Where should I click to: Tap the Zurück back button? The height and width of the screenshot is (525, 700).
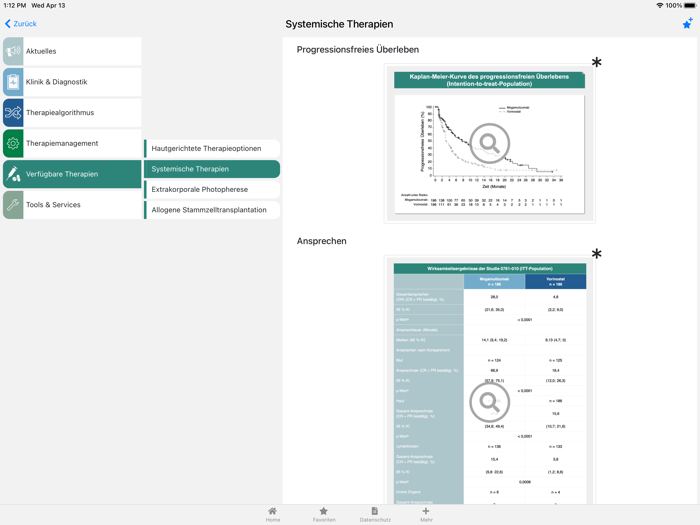[x=21, y=24]
